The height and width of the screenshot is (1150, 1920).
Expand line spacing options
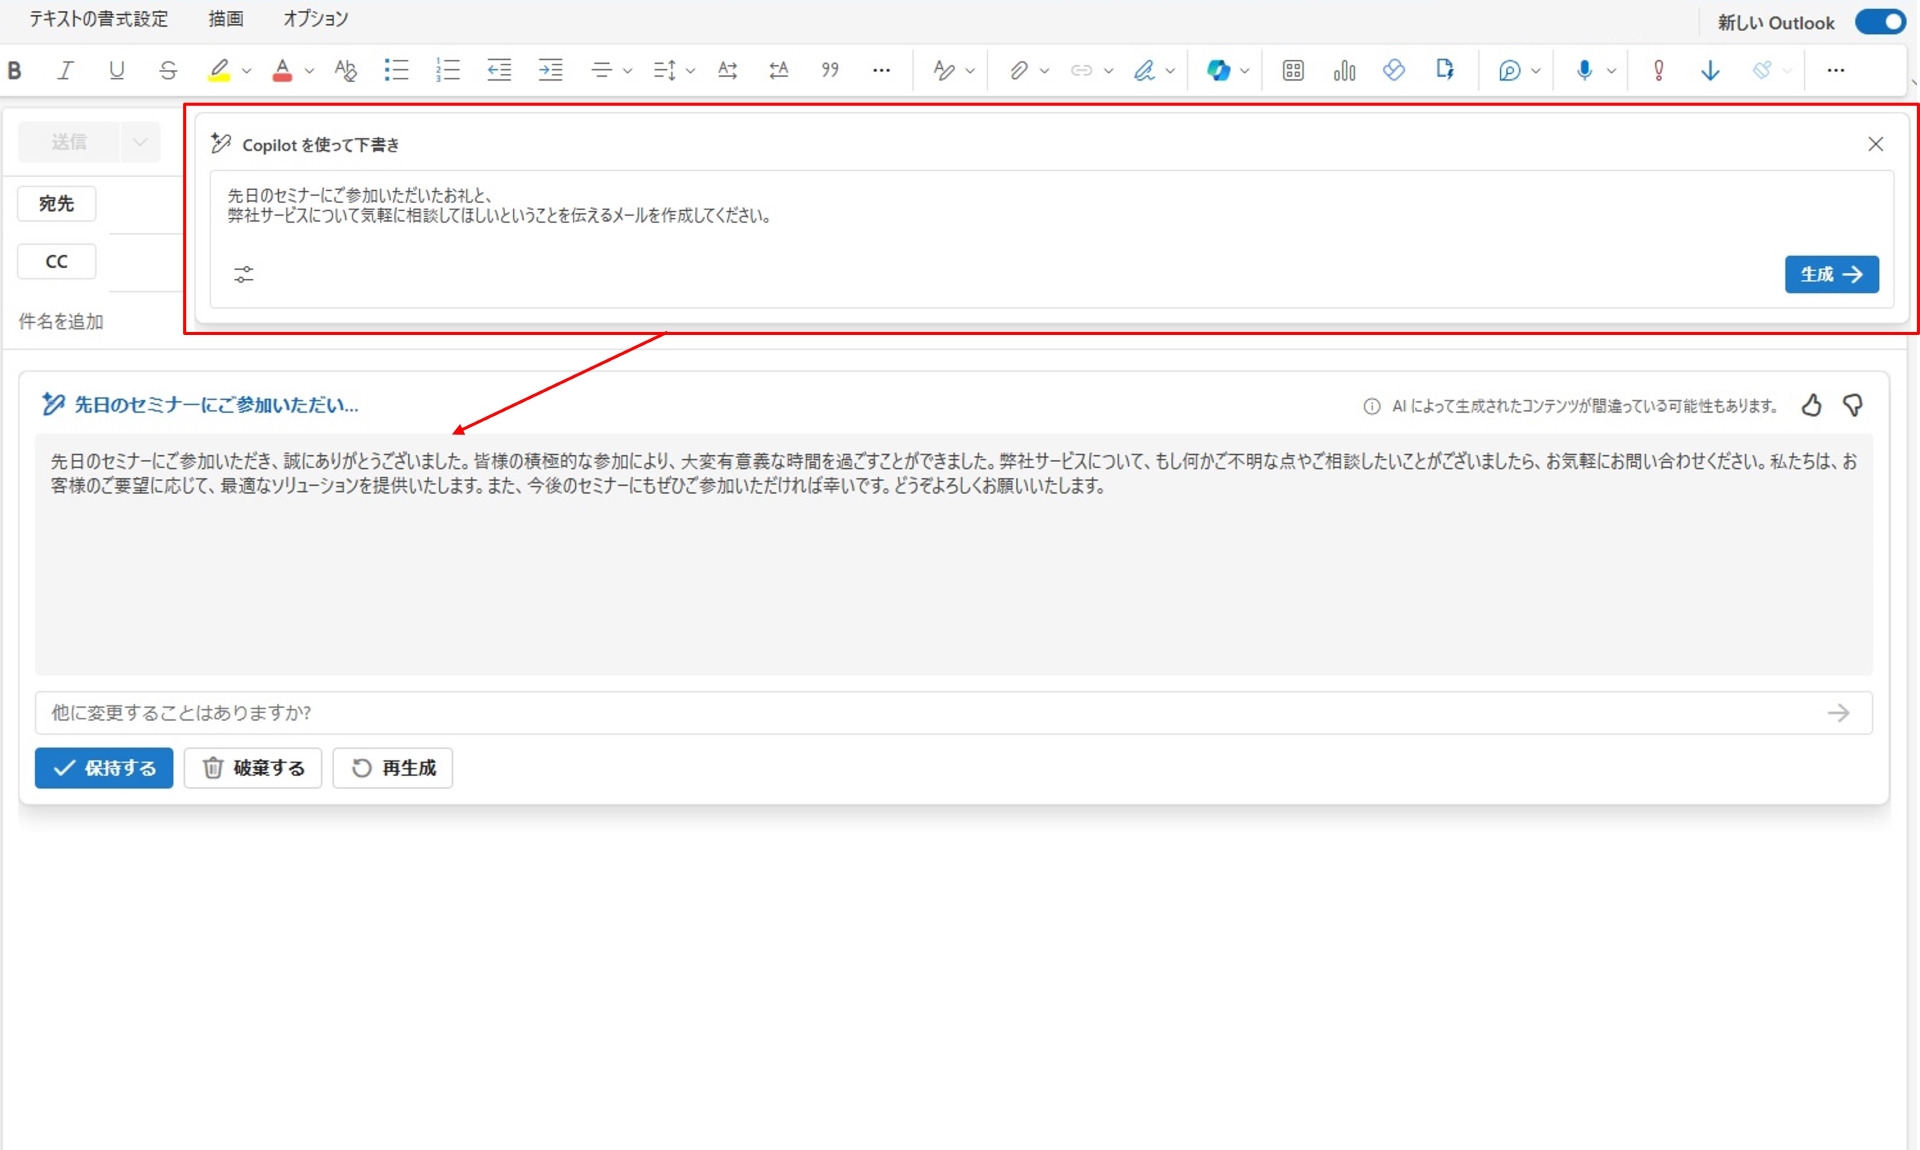click(690, 71)
